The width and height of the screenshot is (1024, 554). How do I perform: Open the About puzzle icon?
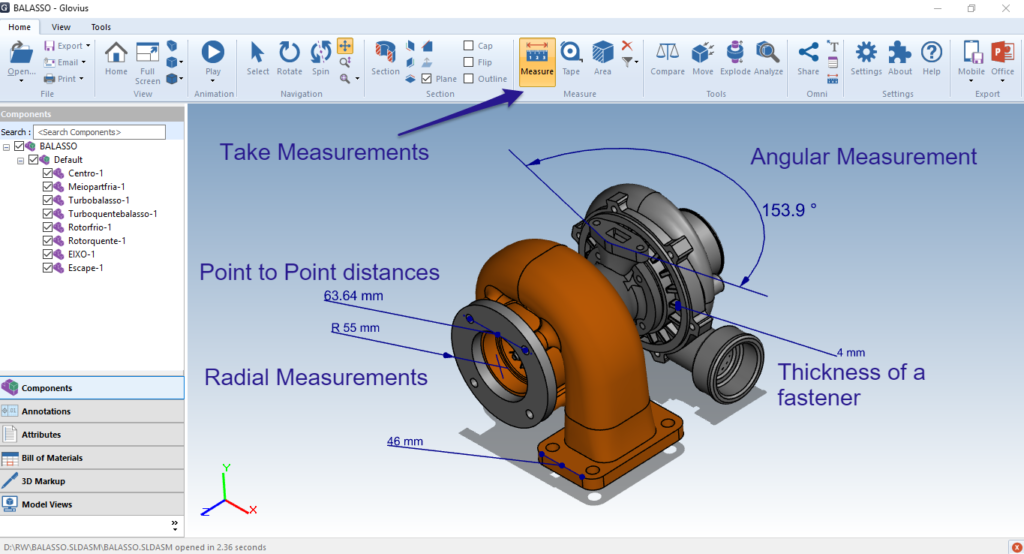tap(900, 52)
